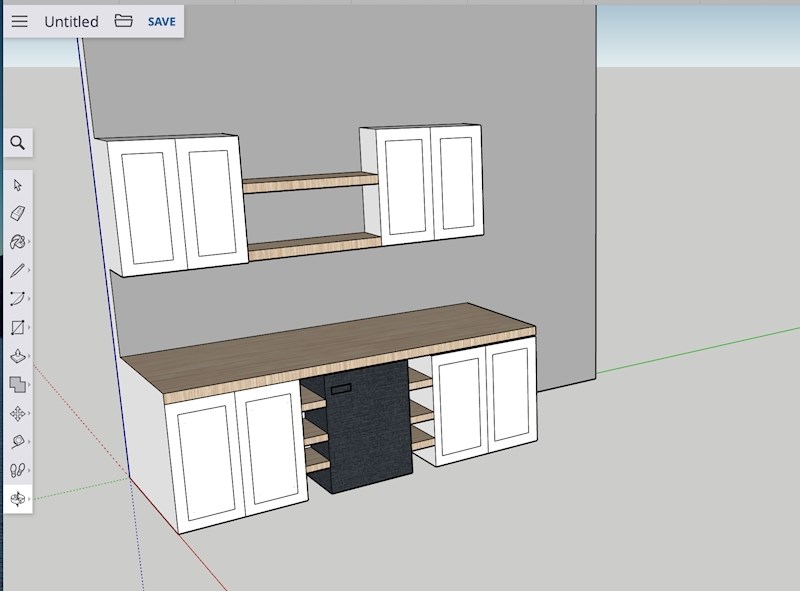The width and height of the screenshot is (800, 591).
Task: Select the arrow Select tool
Action: tap(17, 185)
